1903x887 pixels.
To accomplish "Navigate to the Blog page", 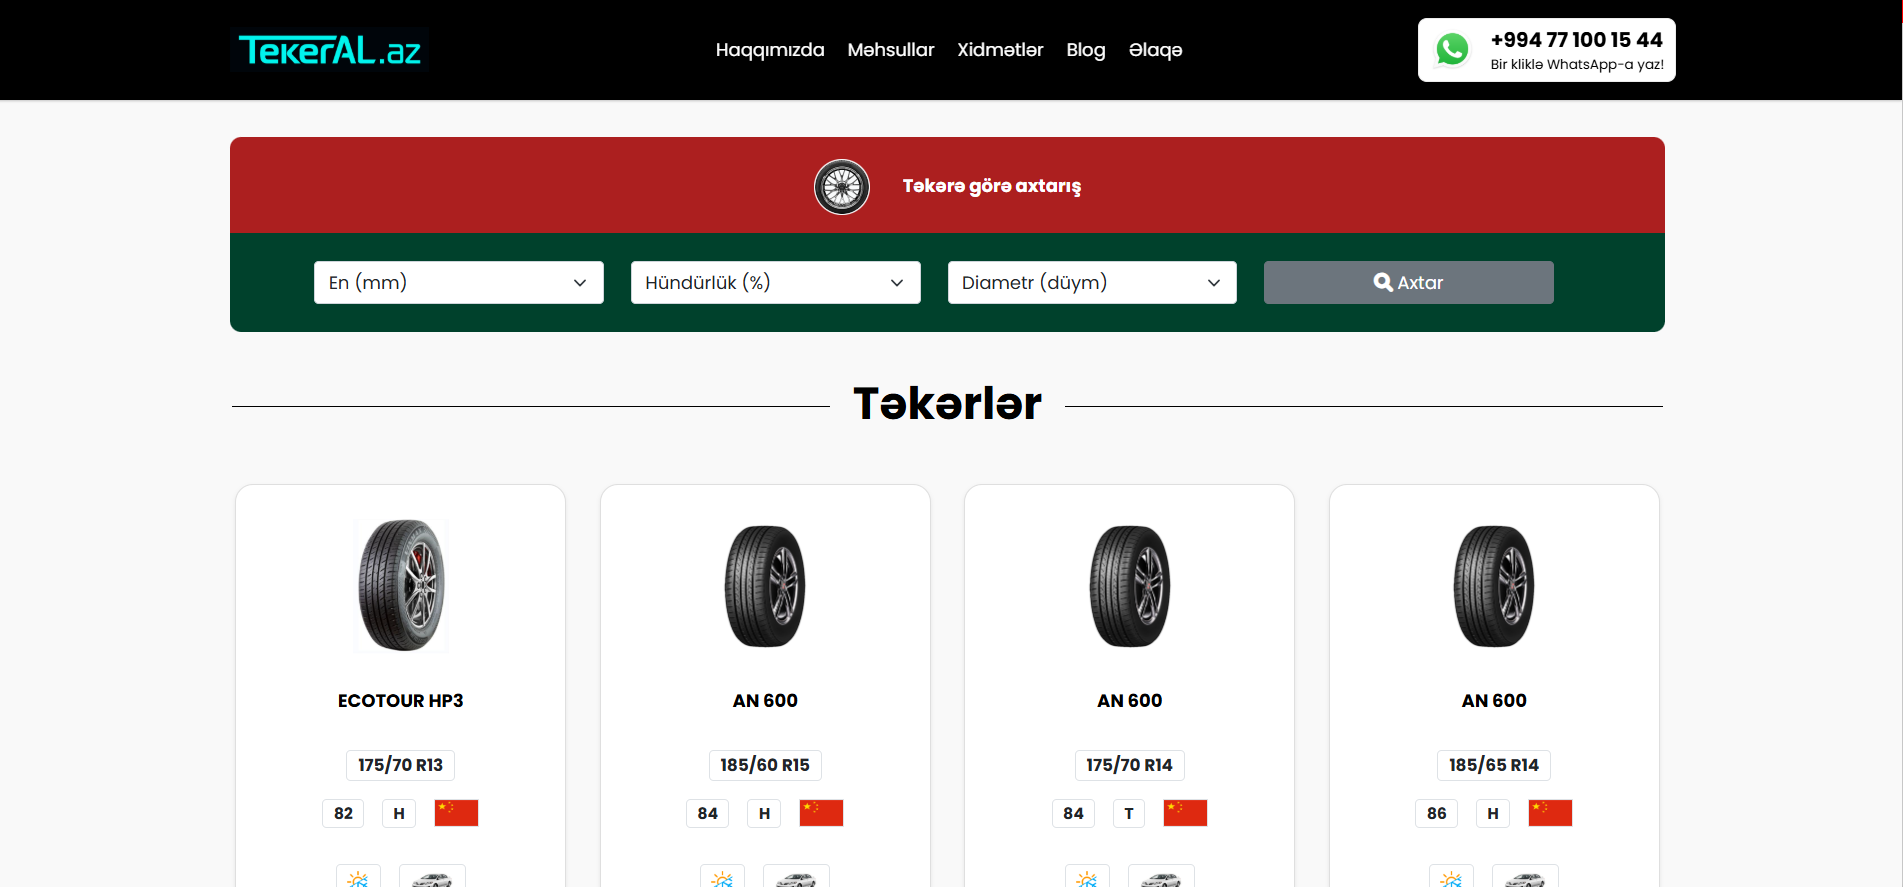I will click(x=1085, y=50).
